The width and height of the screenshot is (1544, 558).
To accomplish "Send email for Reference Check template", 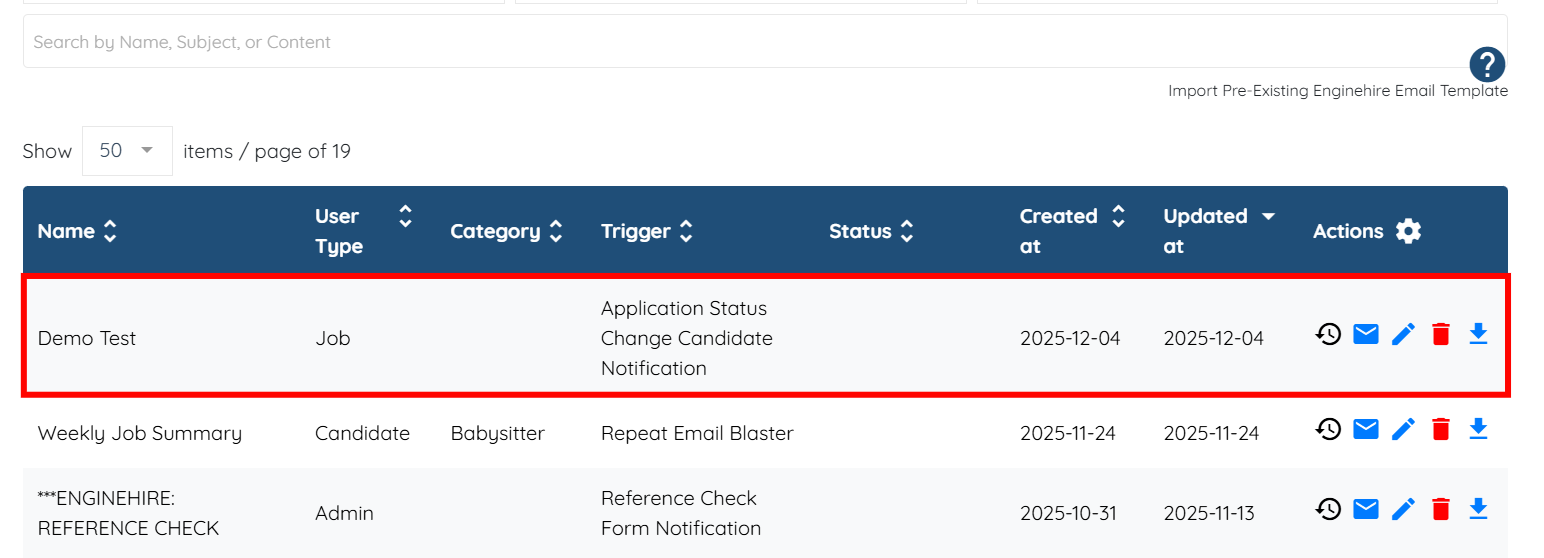I will (1366, 509).
